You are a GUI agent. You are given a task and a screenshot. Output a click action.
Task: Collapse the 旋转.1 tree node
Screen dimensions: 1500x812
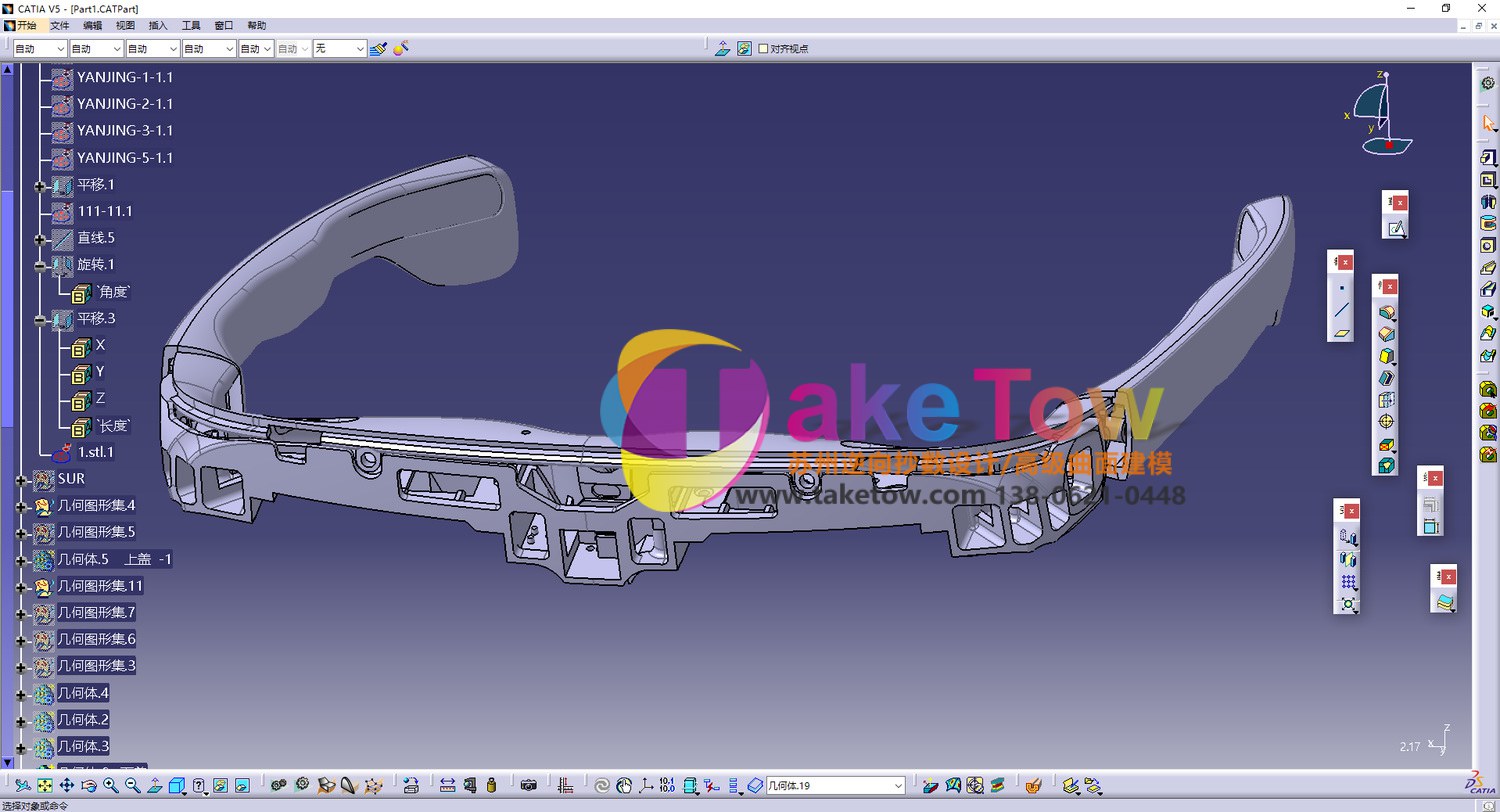[40, 266]
